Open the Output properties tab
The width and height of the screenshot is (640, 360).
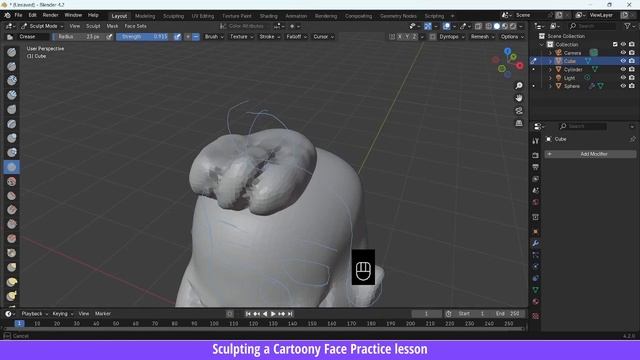coord(536,167)
